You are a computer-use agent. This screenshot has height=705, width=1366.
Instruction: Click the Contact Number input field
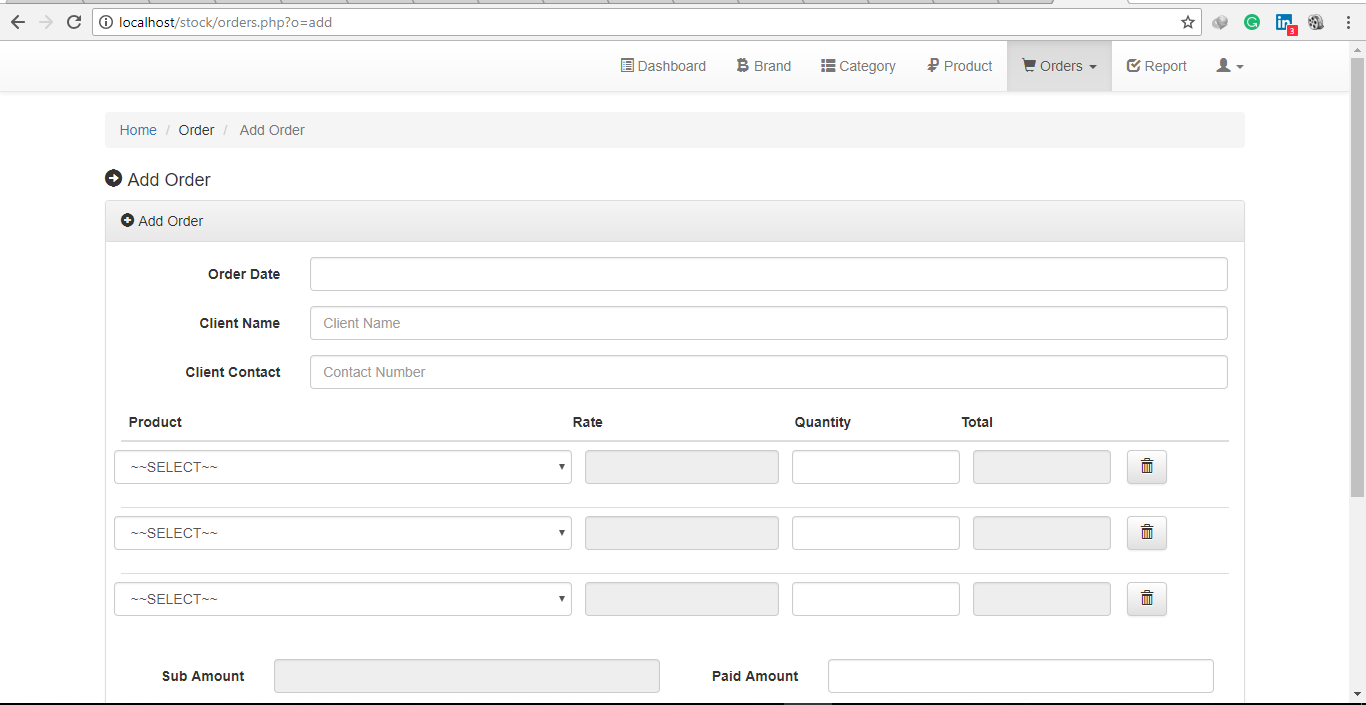click(x=768, y=372)
